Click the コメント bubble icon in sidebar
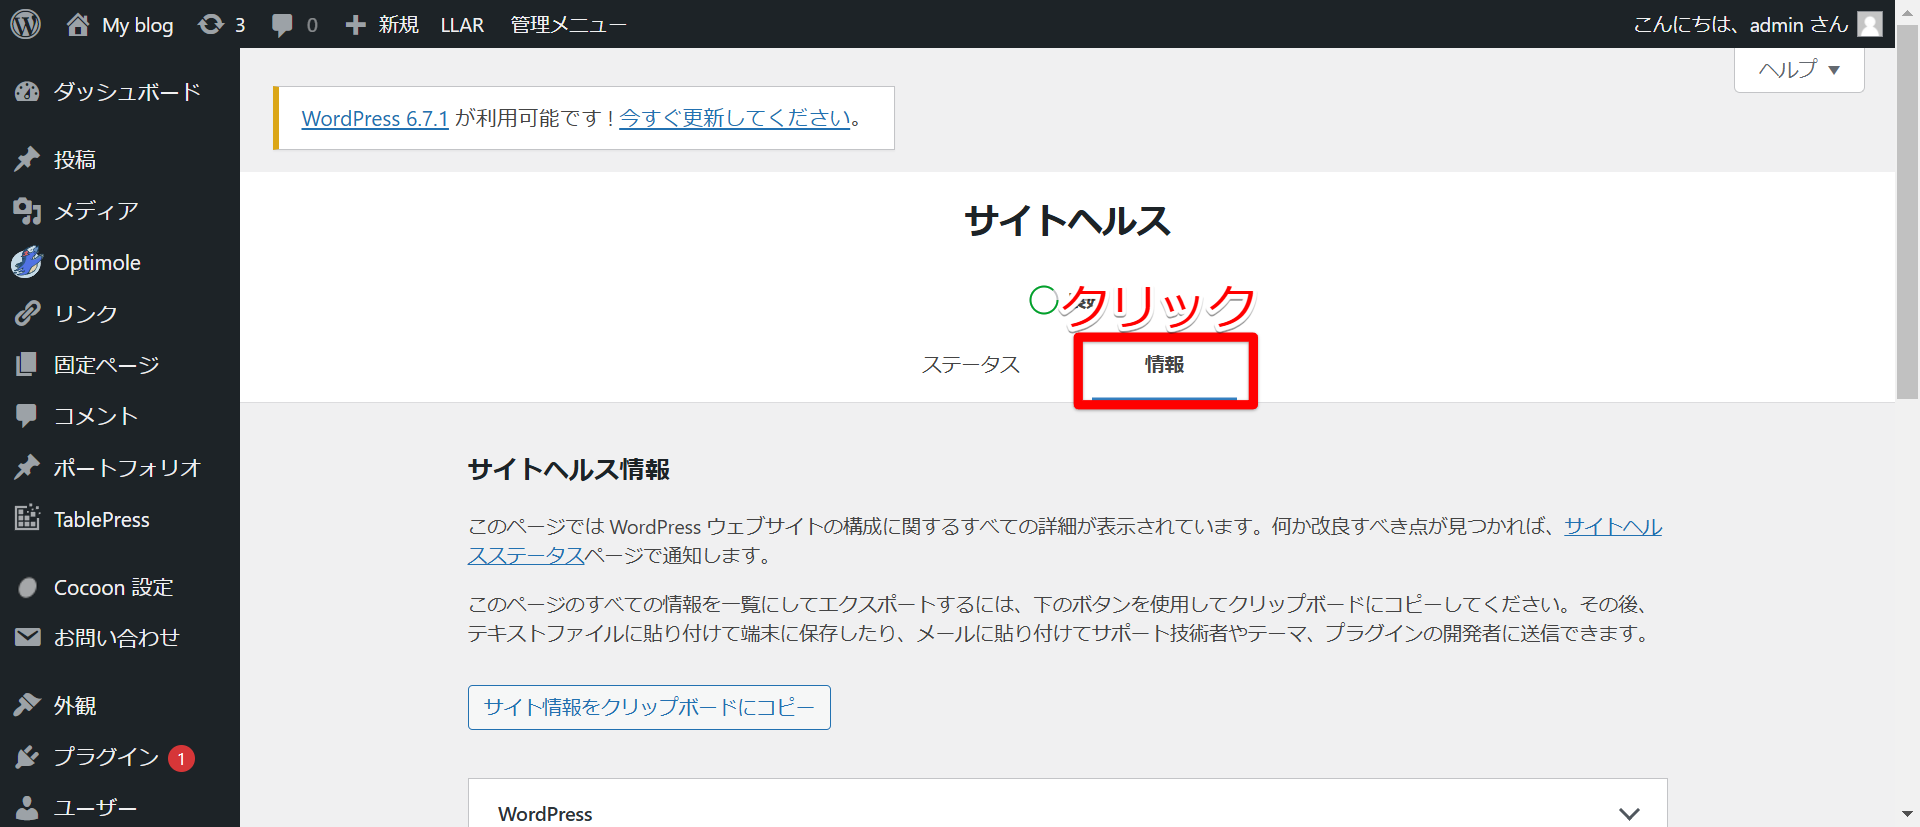 [27, 416]
